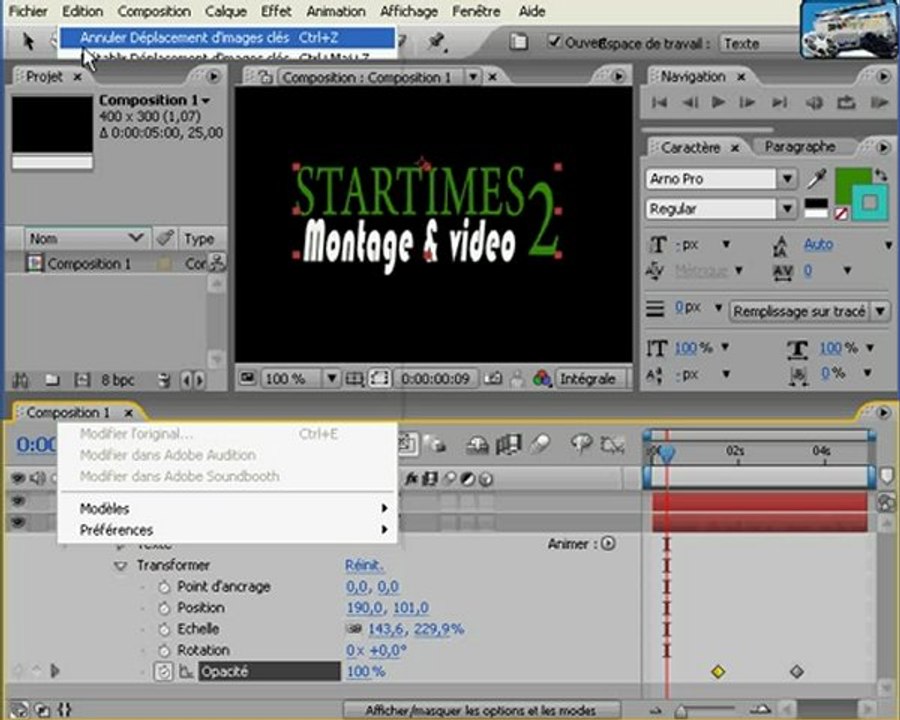Viewport: 900px width, 720px height.
Task: Collapse the Transformer property group
Action: click(x=120, y=566)
